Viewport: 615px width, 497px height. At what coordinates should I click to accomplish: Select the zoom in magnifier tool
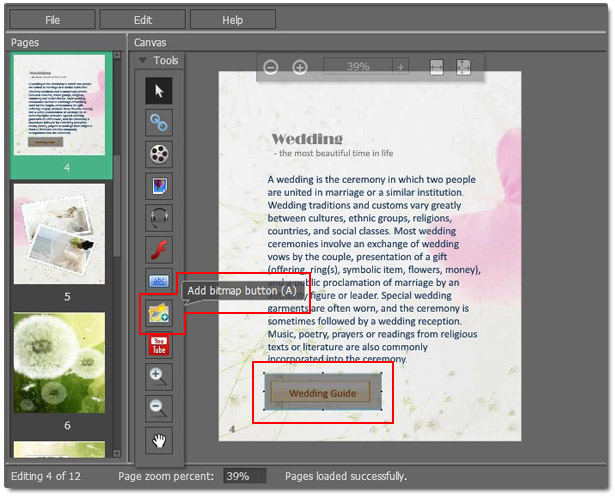point(159,377)
